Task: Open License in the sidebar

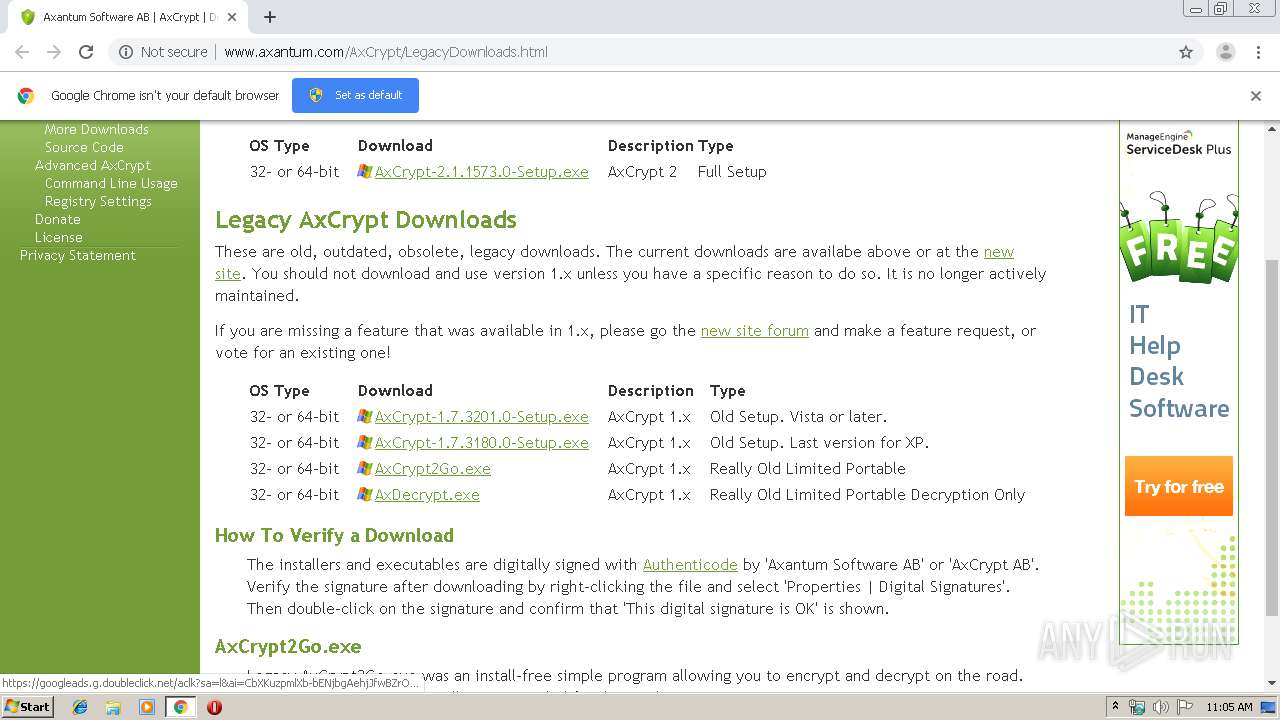Action: (x=59, y=237)
